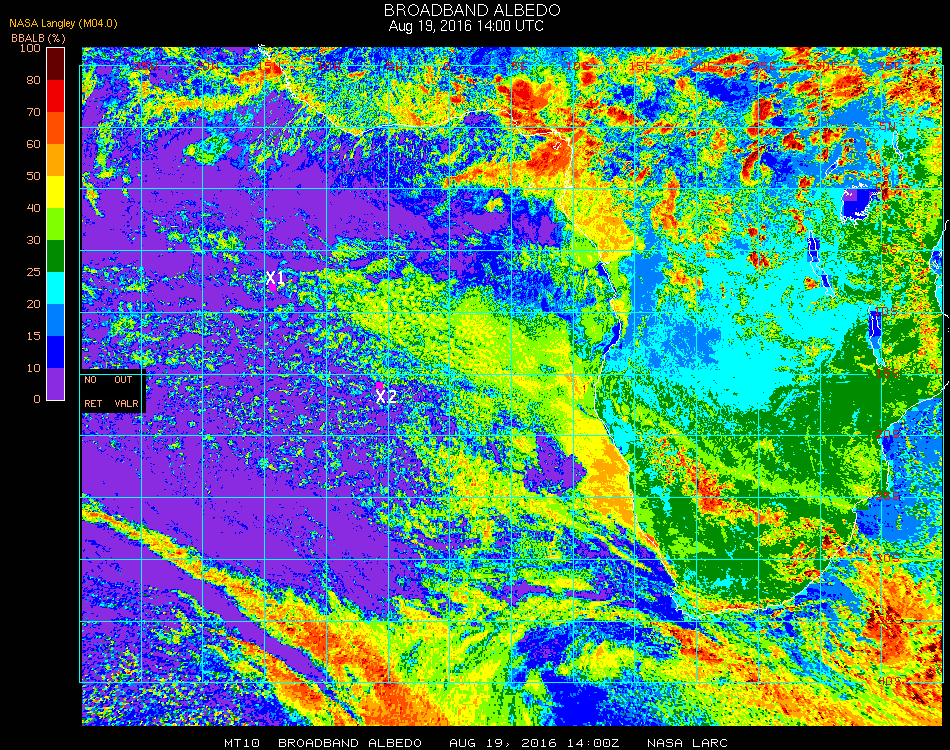
Task: Click the 20S latitude label
Action: tap(888, 434)
